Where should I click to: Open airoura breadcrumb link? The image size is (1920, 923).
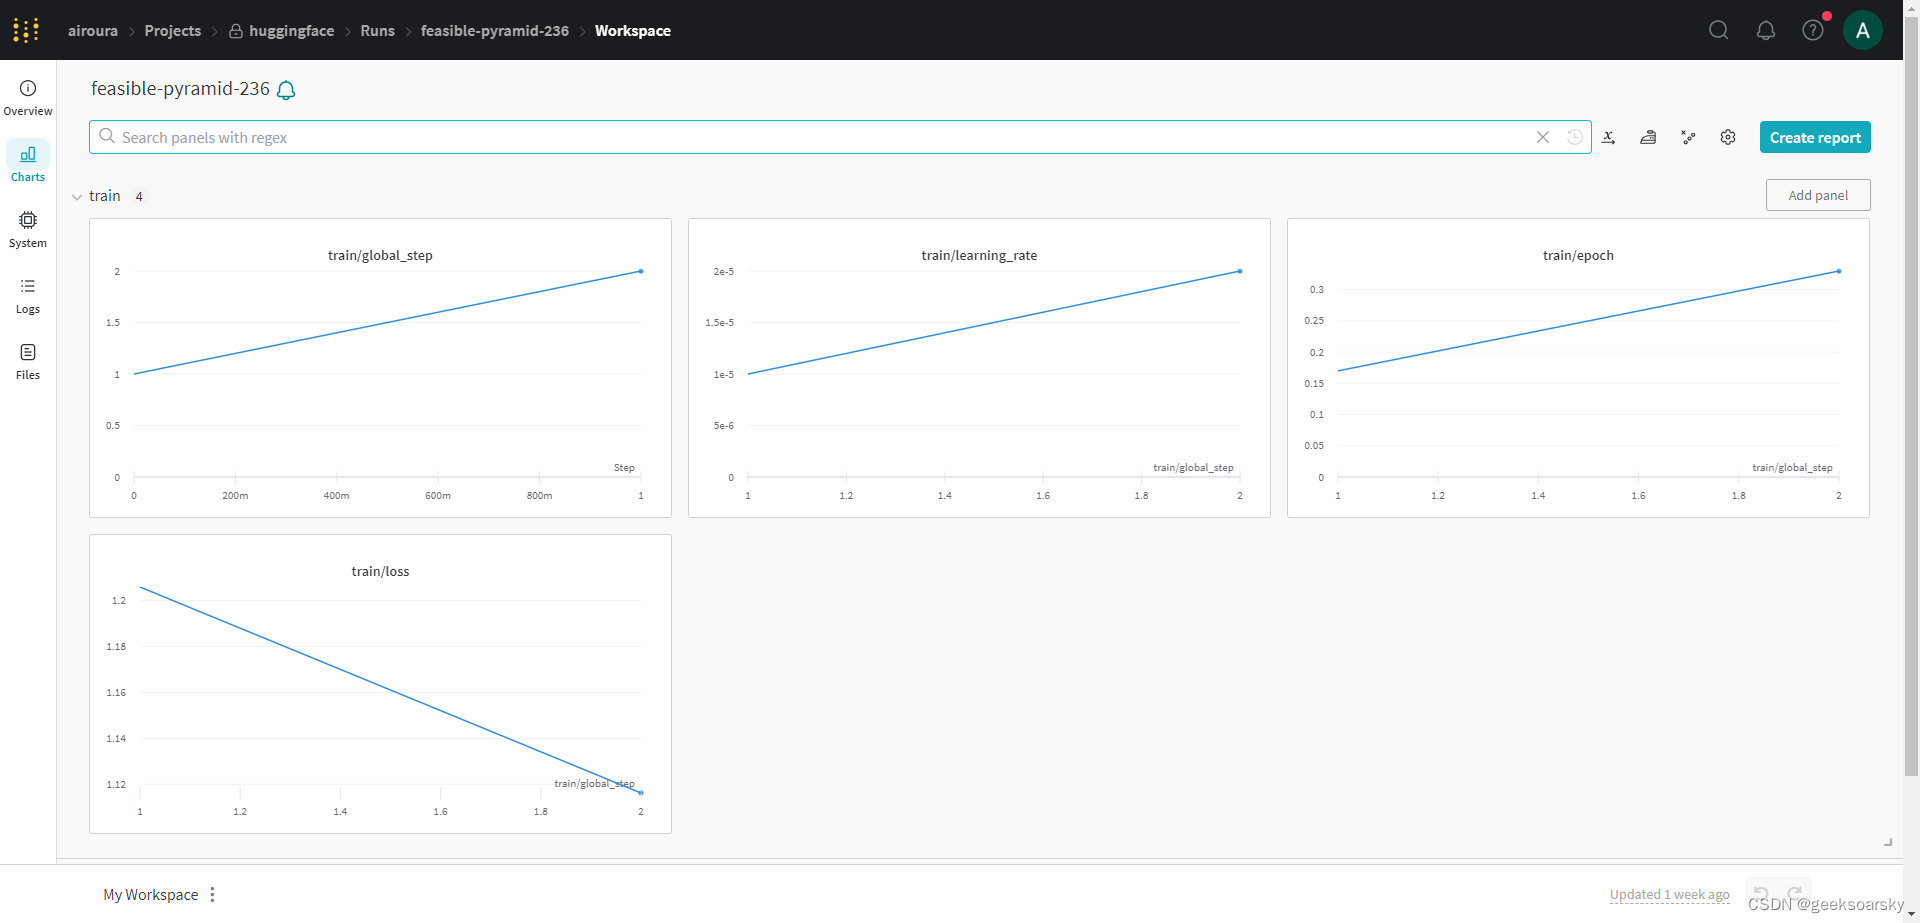[x=93, y=31]
